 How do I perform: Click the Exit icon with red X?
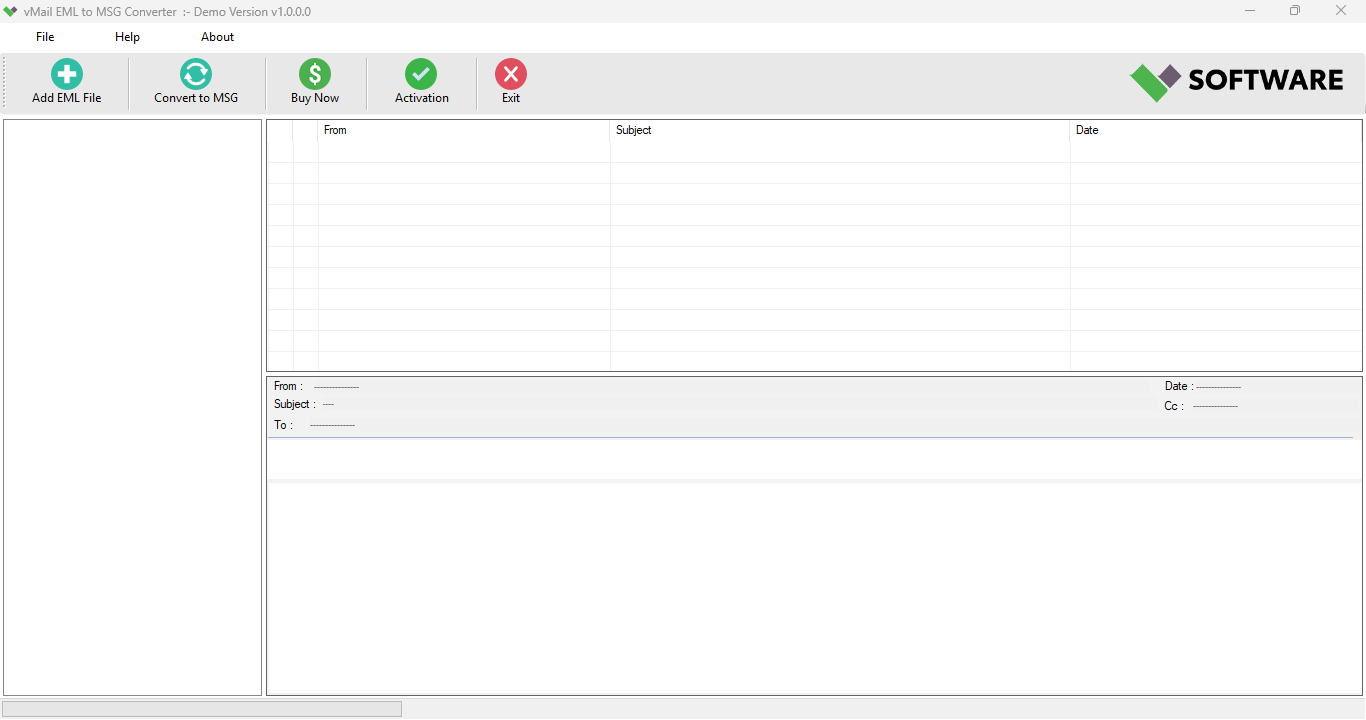tap(510, 73)
